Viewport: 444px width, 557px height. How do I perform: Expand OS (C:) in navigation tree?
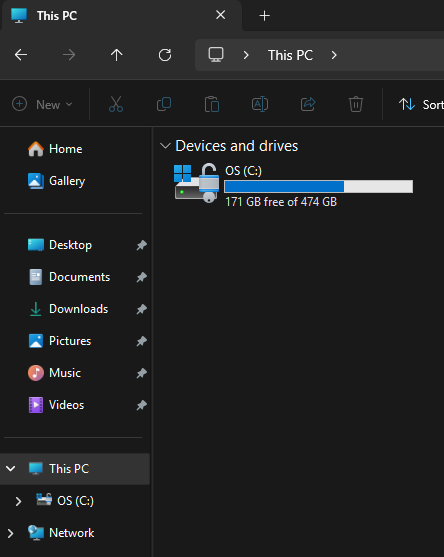18,501
